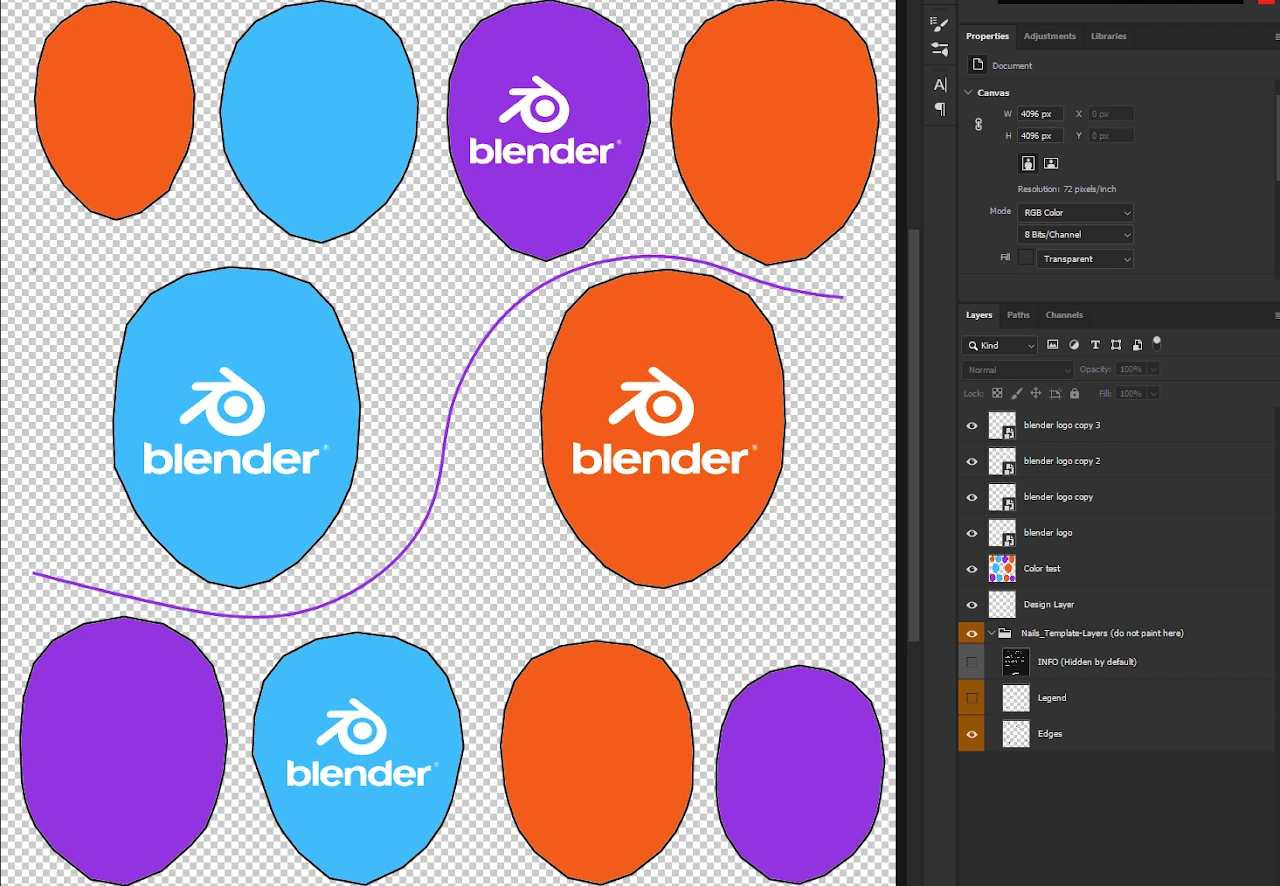Collapse the Nails_Template-Layers group arrow

pos(992,633)
